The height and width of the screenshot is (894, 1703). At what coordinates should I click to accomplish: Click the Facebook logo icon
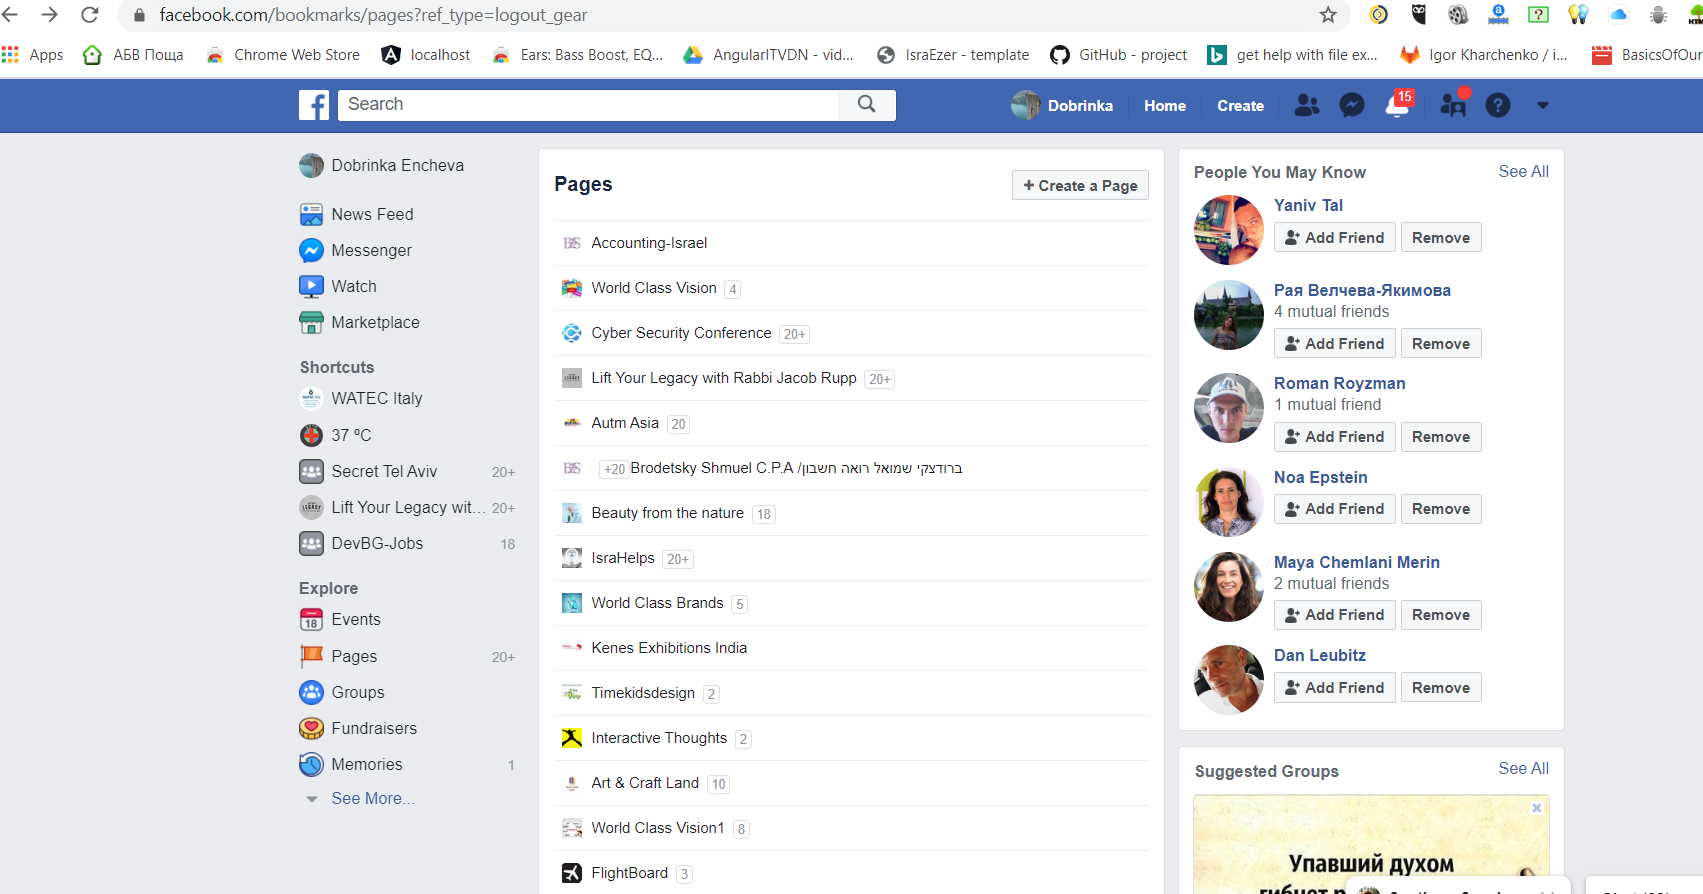(314, 105)
